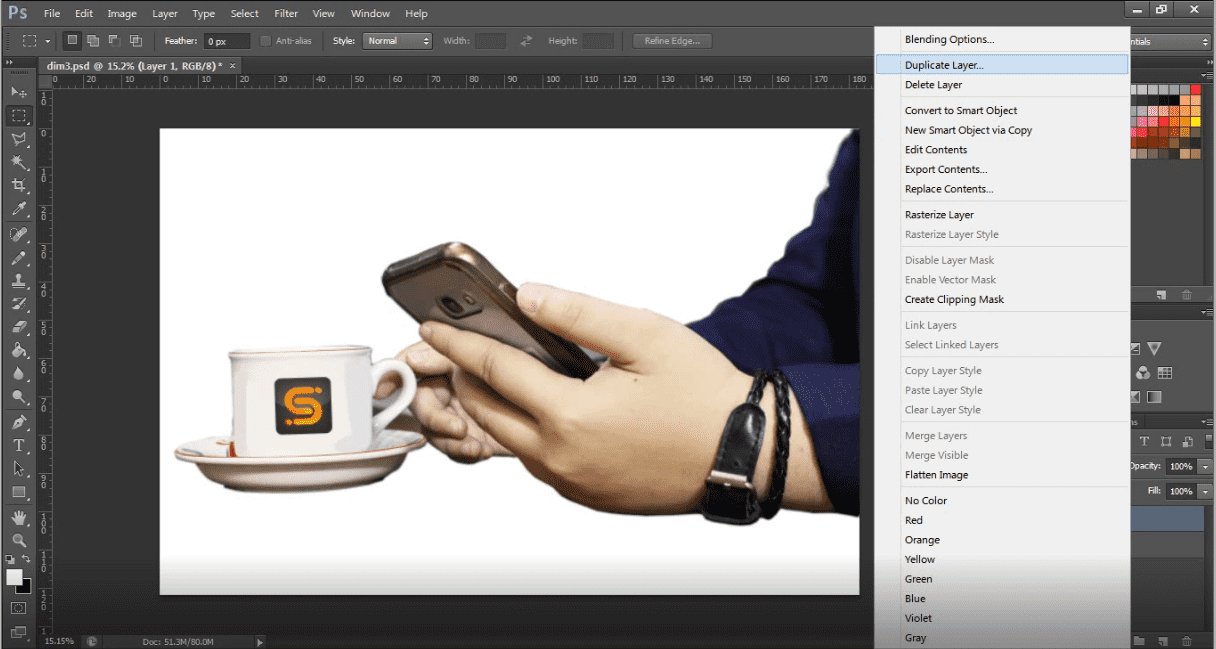Click Duplicate Layer in context menu

click(x=944, y=65)
